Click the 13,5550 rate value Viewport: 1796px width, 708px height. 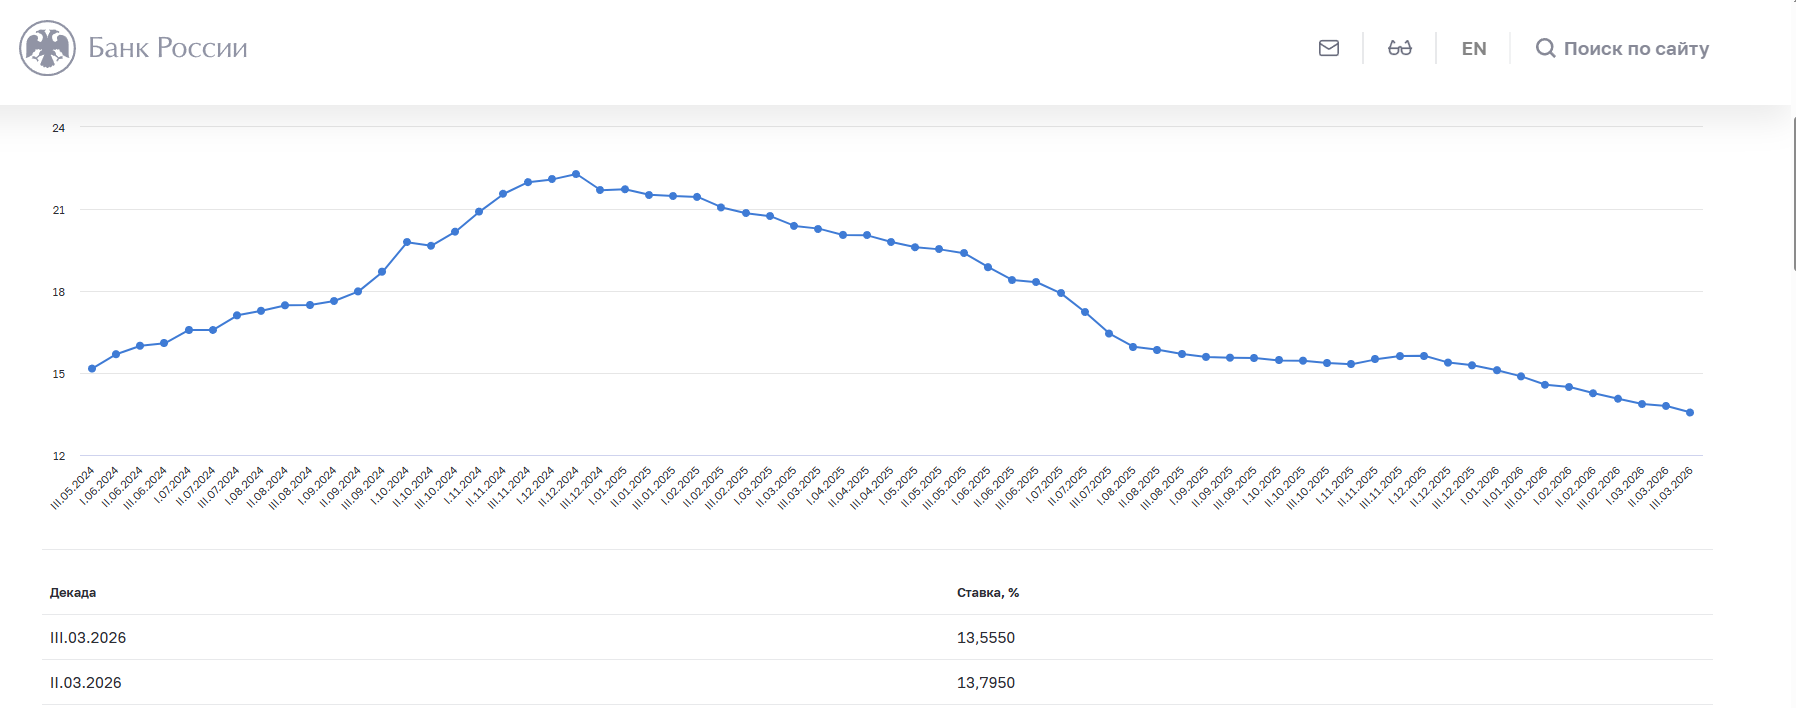tap(985, 638)
